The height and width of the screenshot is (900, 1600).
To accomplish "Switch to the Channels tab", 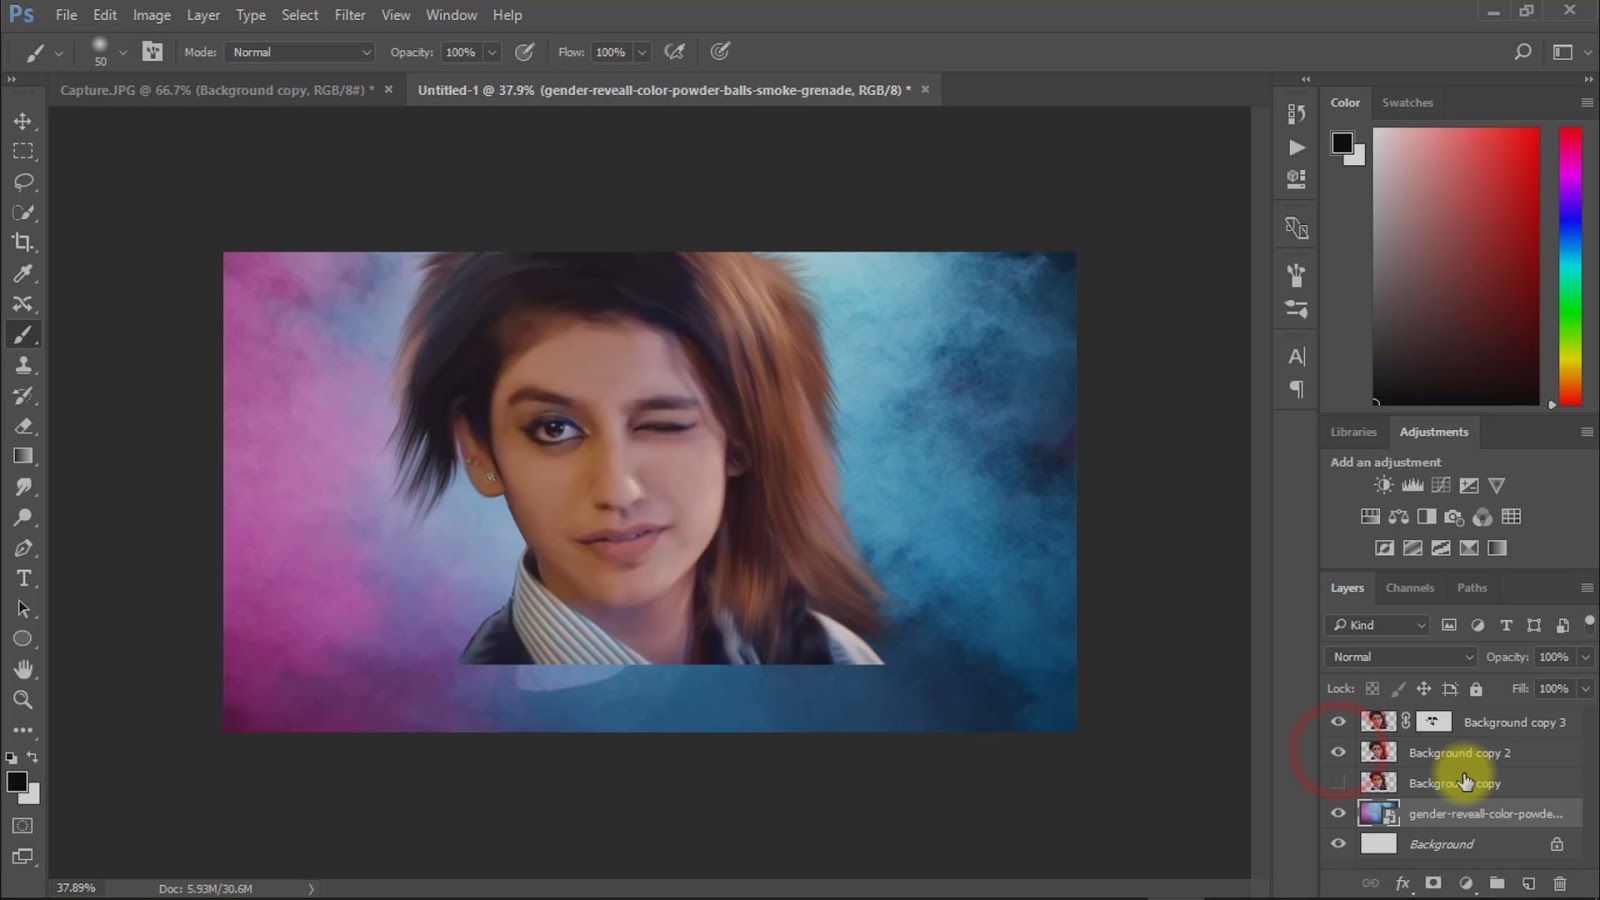I will (1410, 588).
